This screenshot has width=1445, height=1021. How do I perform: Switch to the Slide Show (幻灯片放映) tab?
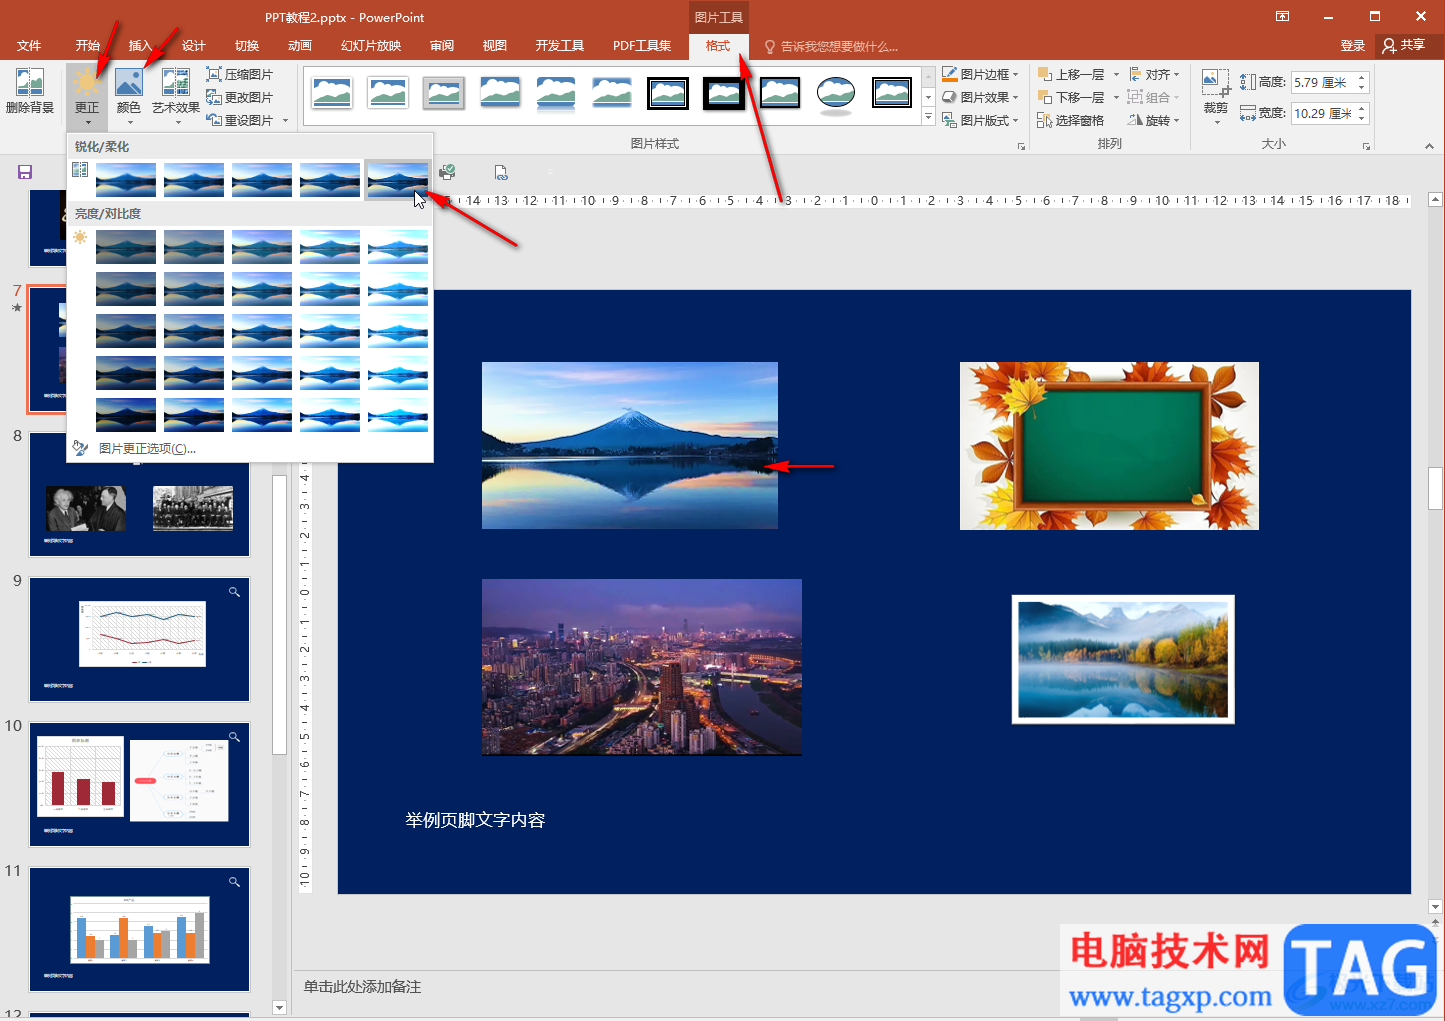click(371, 46)
